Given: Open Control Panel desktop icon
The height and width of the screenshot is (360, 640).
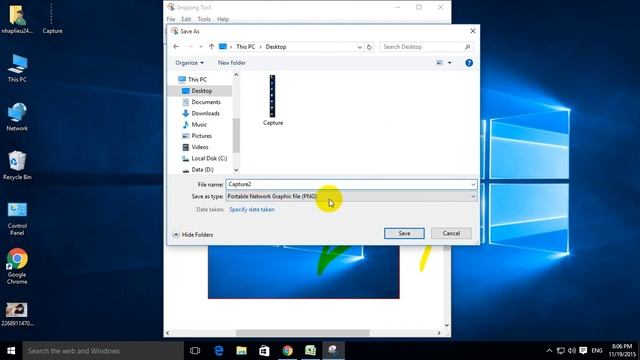Looking at the screenshot, I should pos(17,218).
